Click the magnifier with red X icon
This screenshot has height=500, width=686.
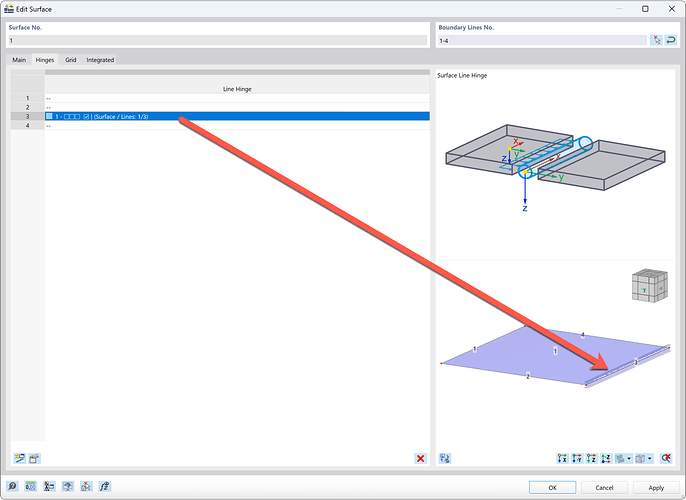[666, 458]
